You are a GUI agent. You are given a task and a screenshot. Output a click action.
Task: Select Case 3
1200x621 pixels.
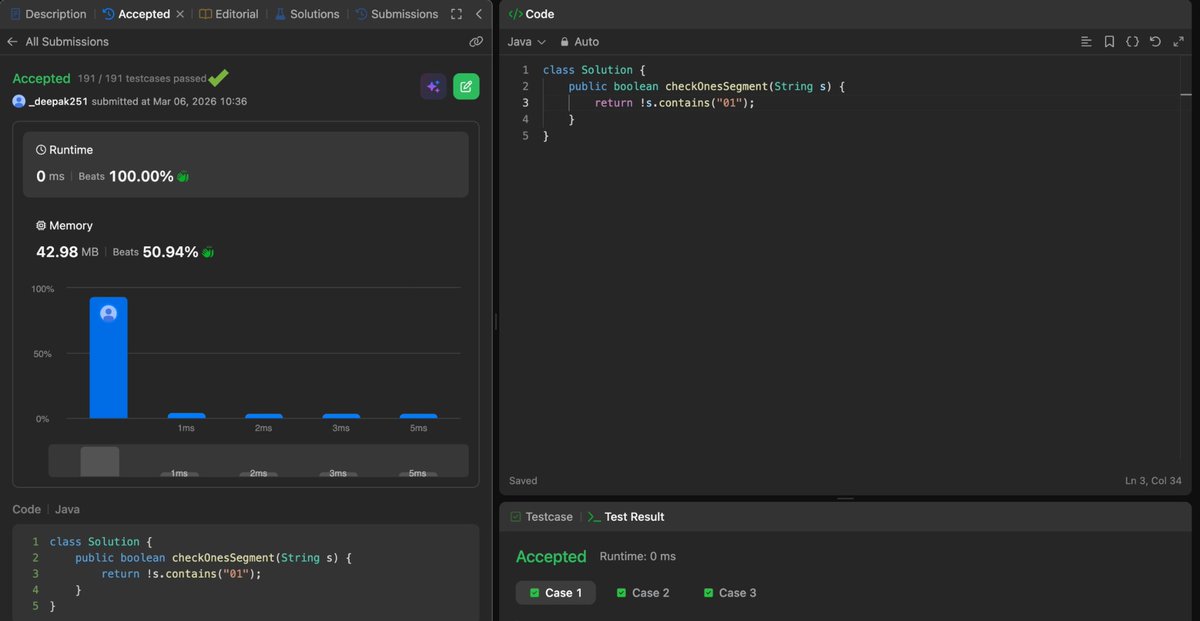(730, 593)
